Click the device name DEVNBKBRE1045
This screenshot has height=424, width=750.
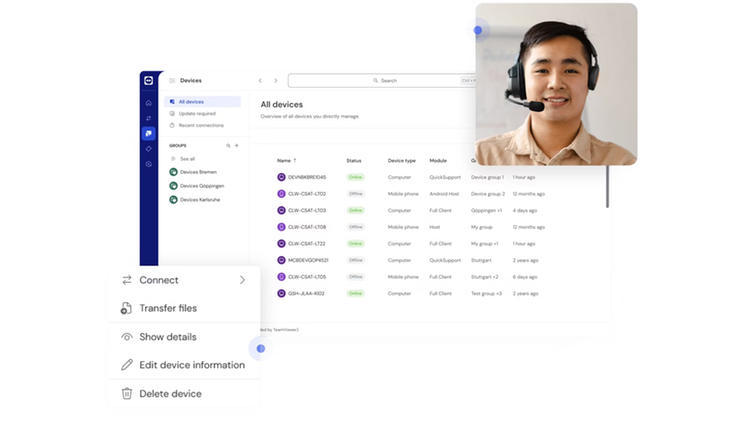pos(307,177)
